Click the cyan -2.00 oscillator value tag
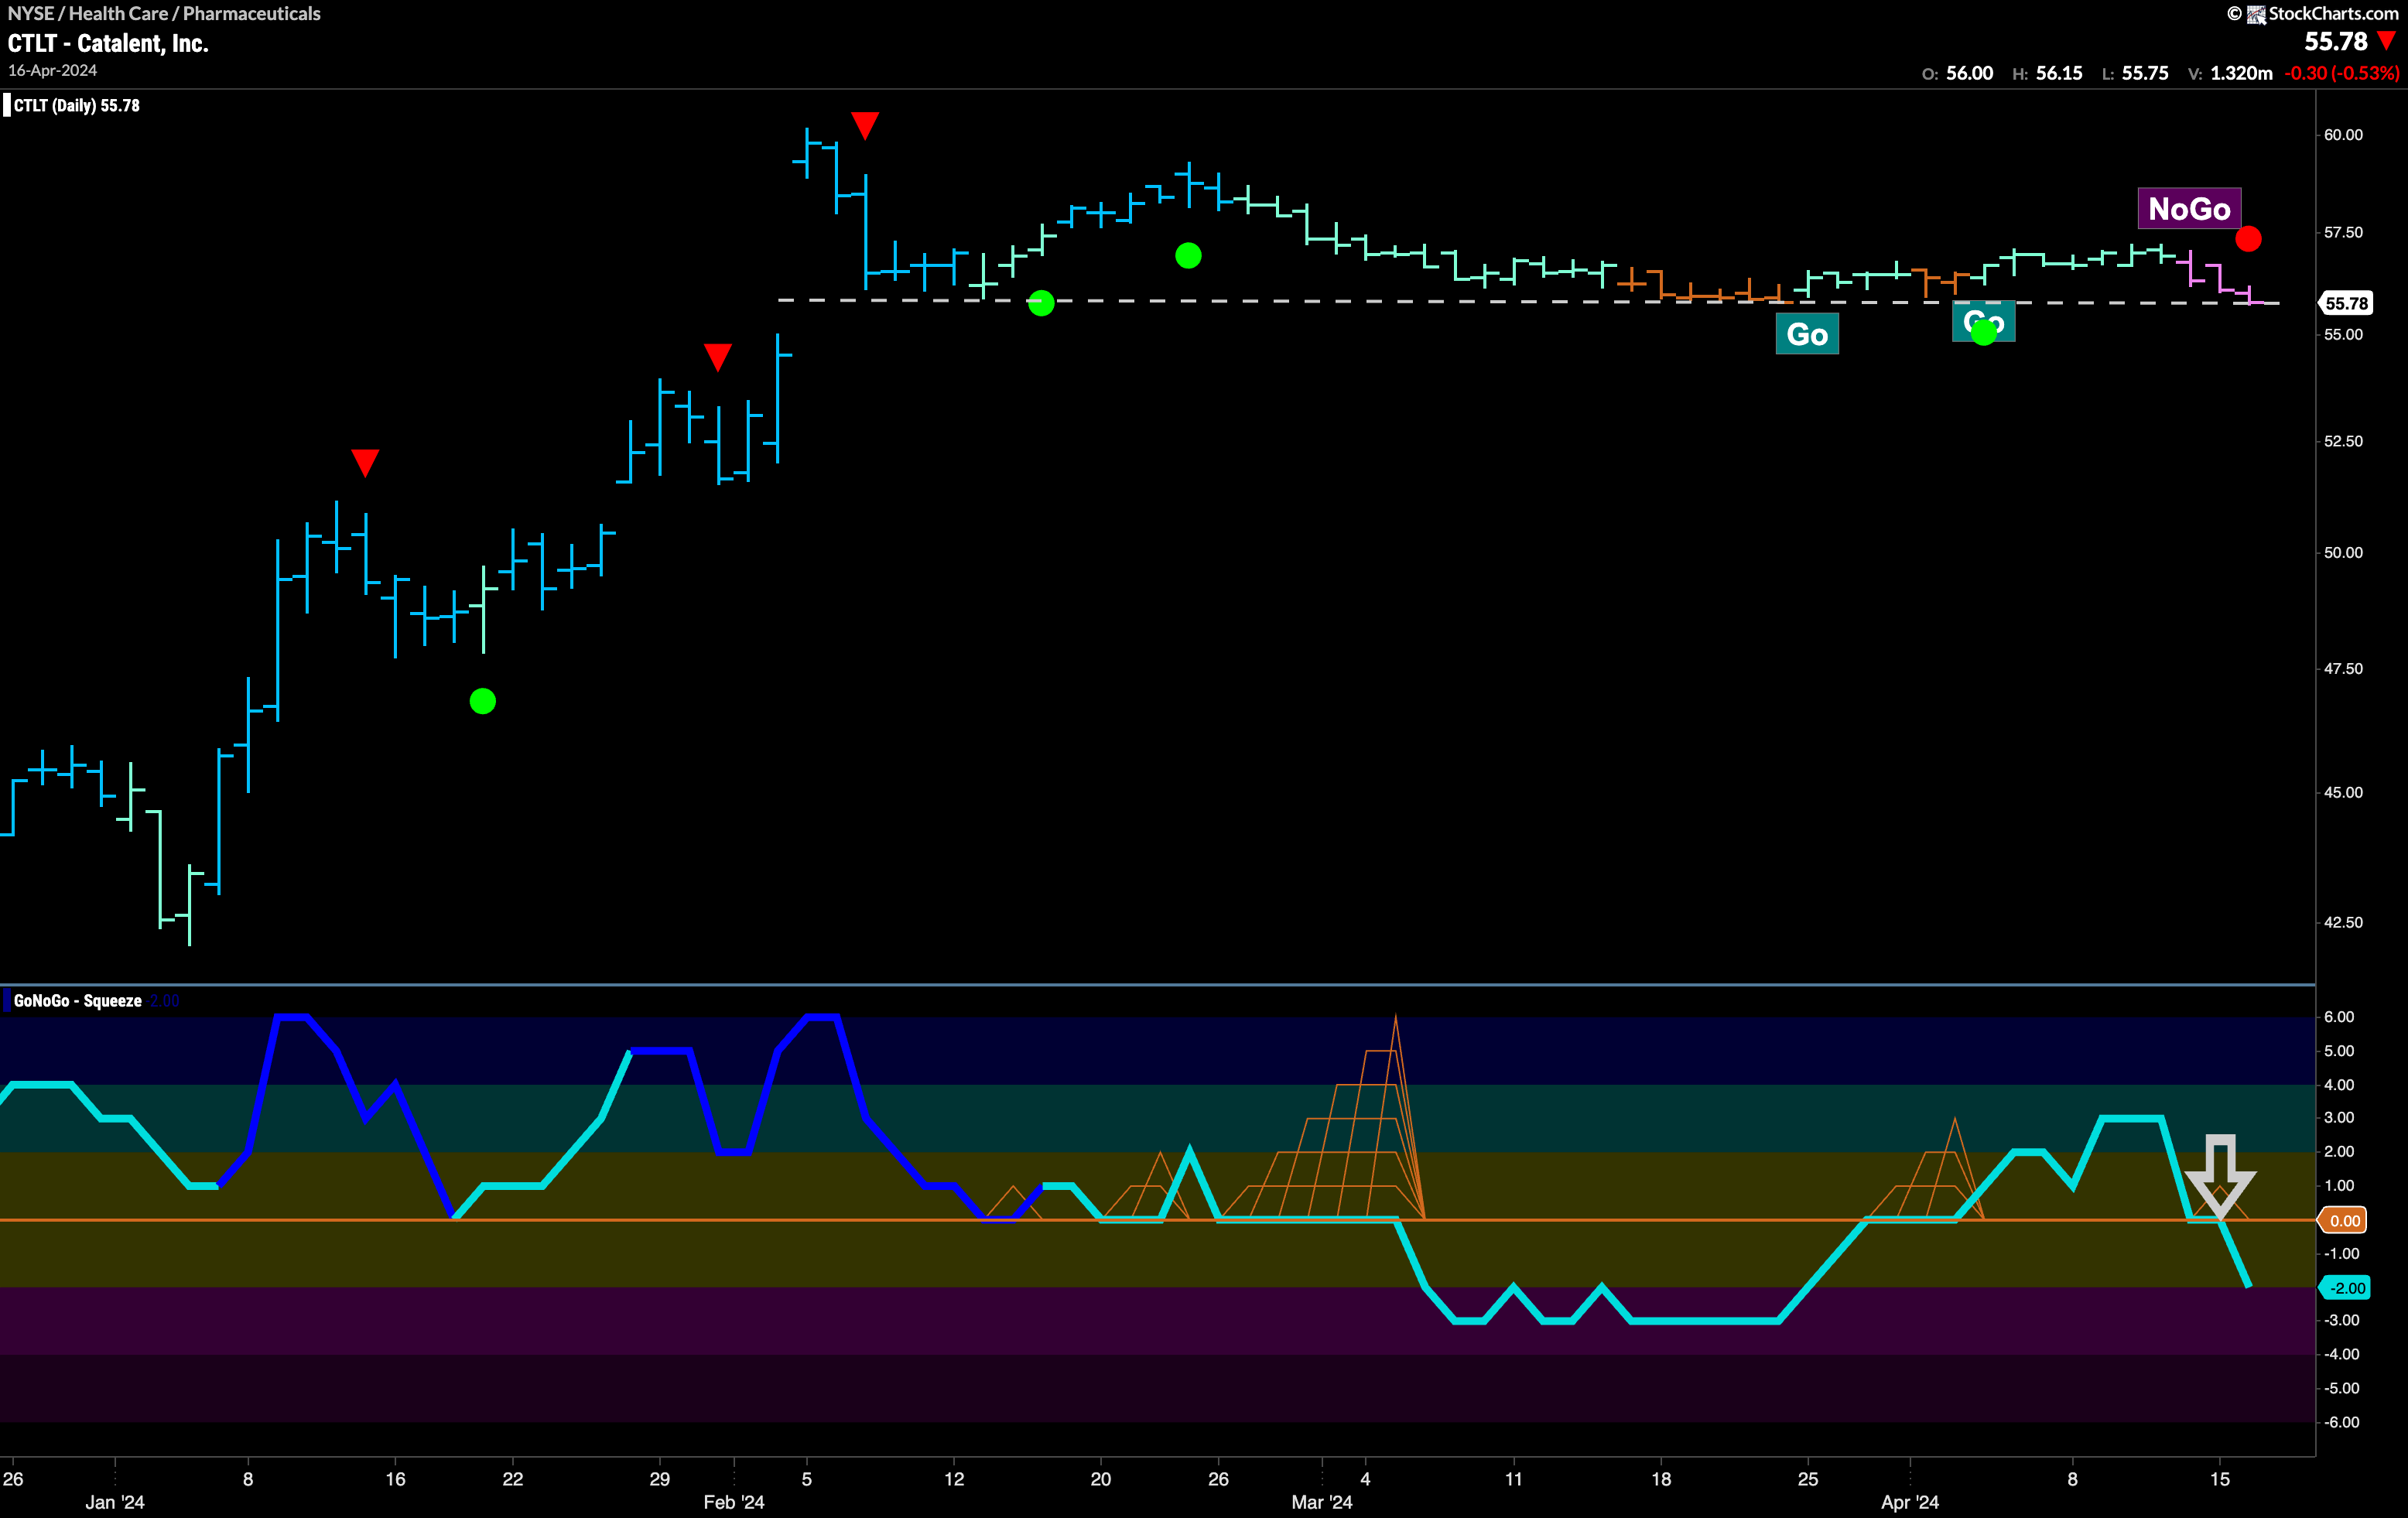 click(x=2345, y=1288)
